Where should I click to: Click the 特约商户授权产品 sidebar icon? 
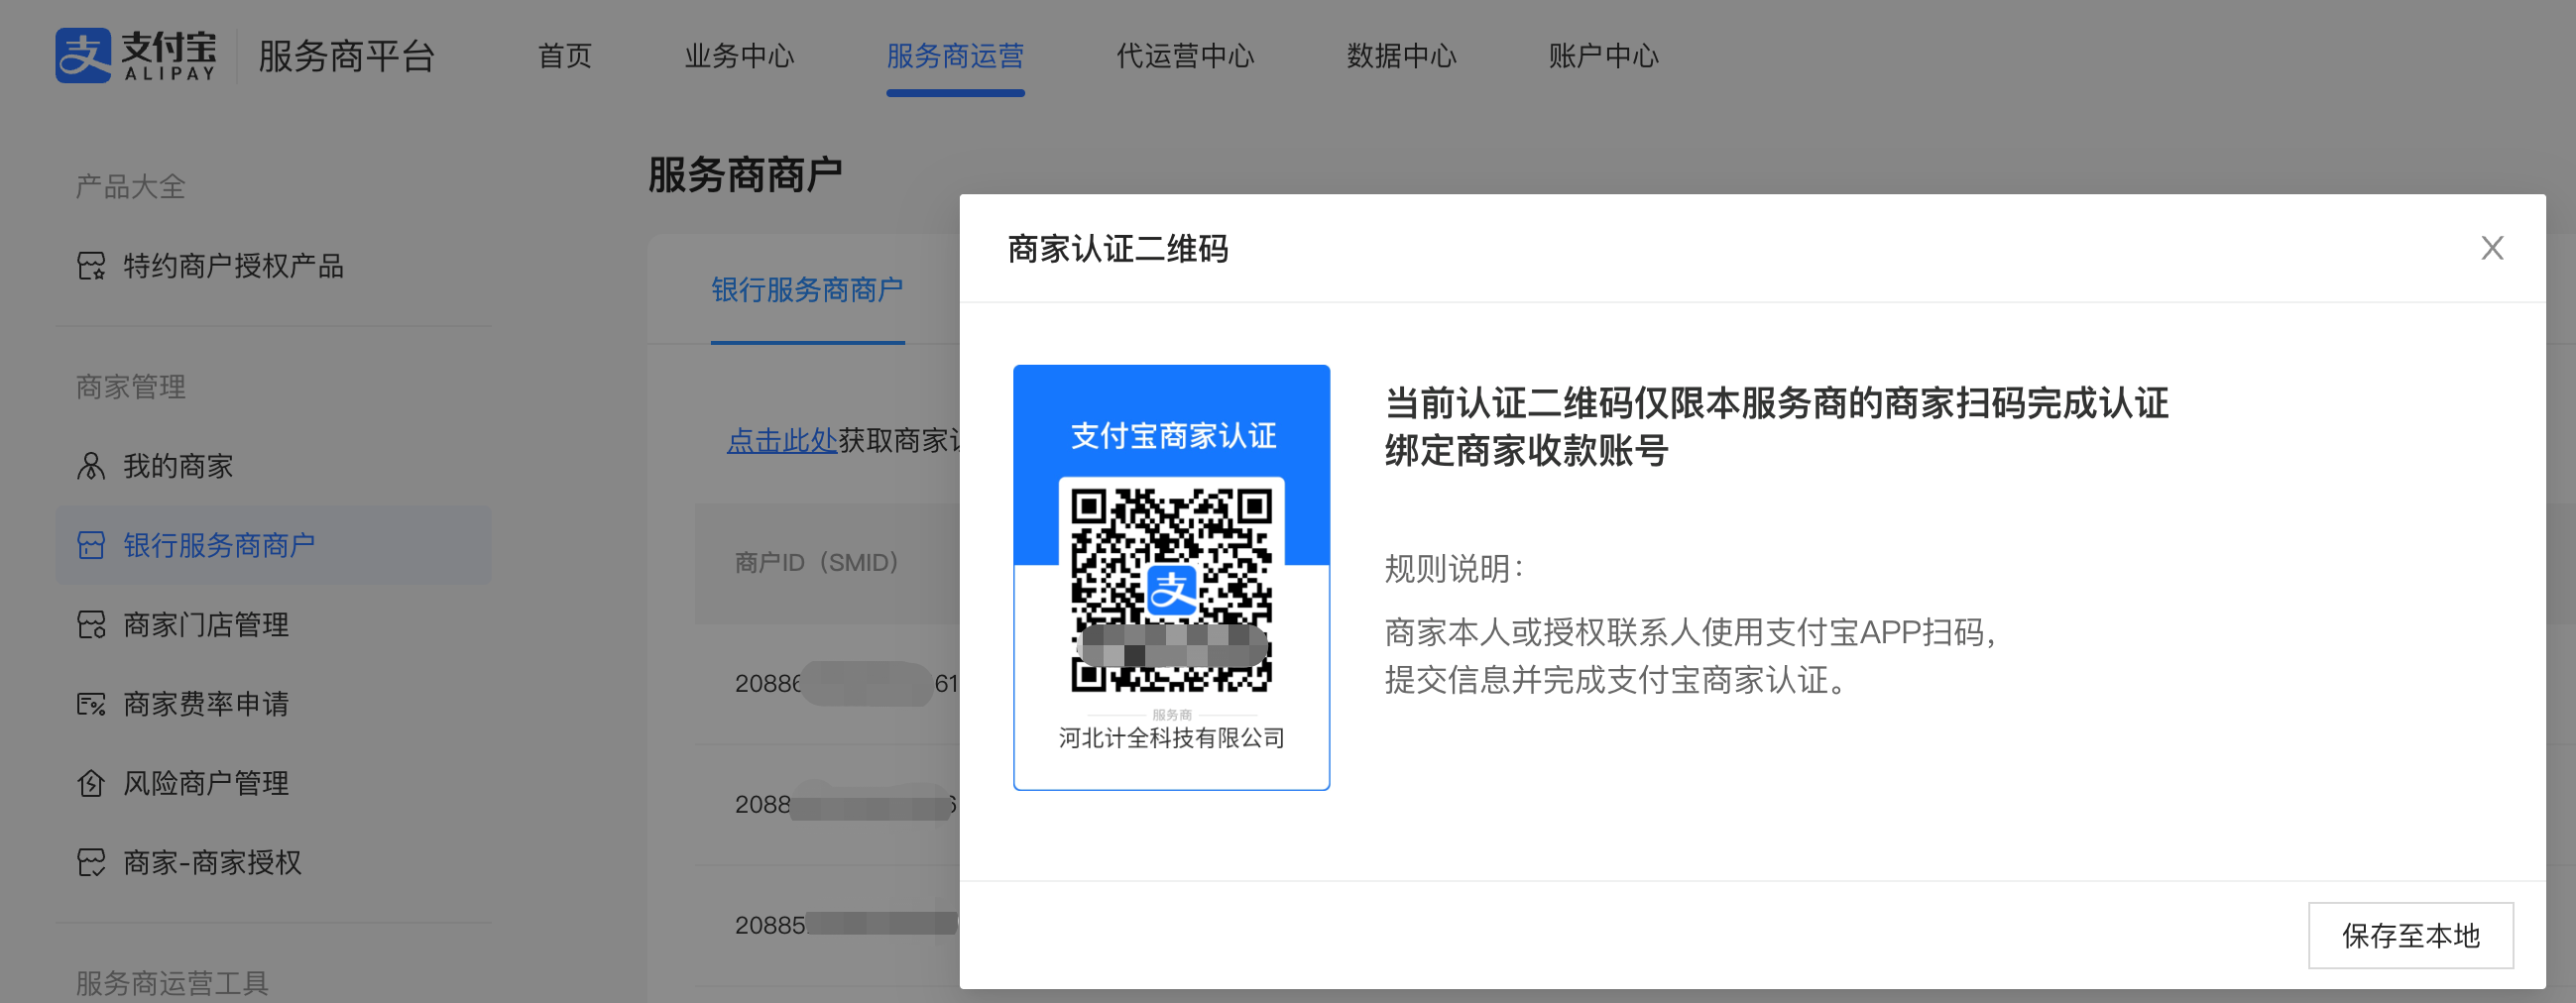point(91,266)
